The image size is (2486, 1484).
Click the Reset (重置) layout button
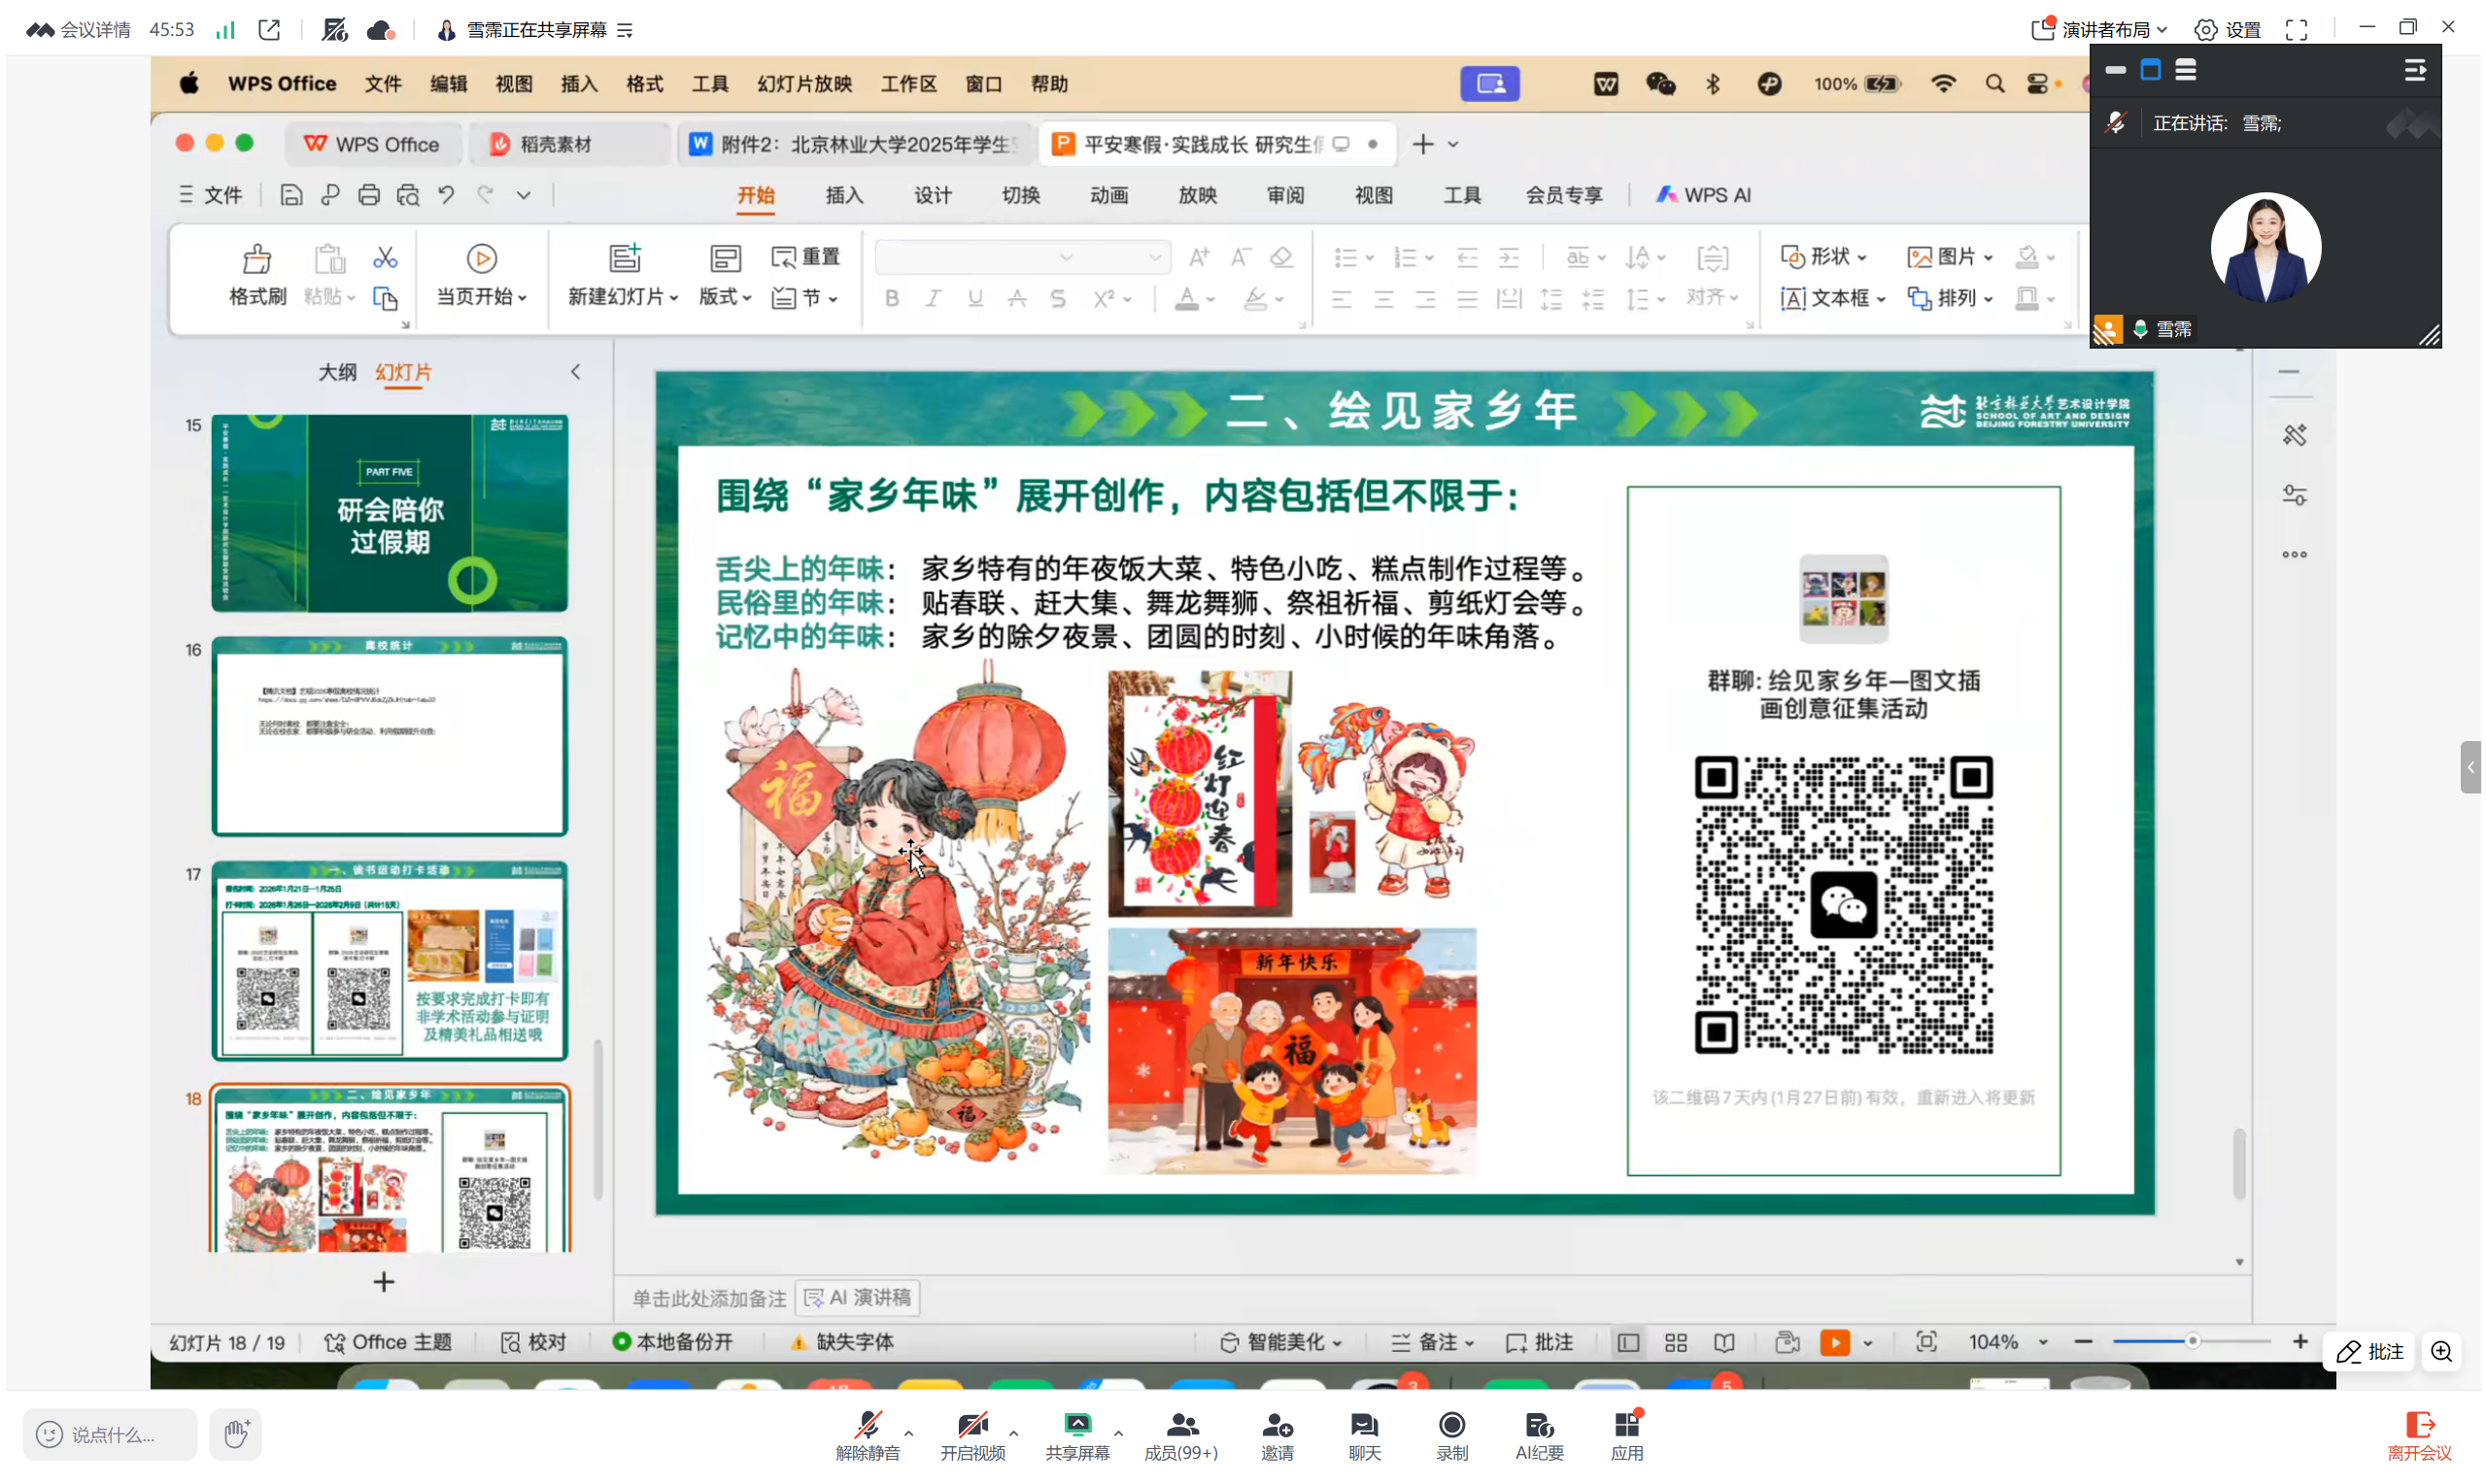pyautogui.click(x=806, y=258)
